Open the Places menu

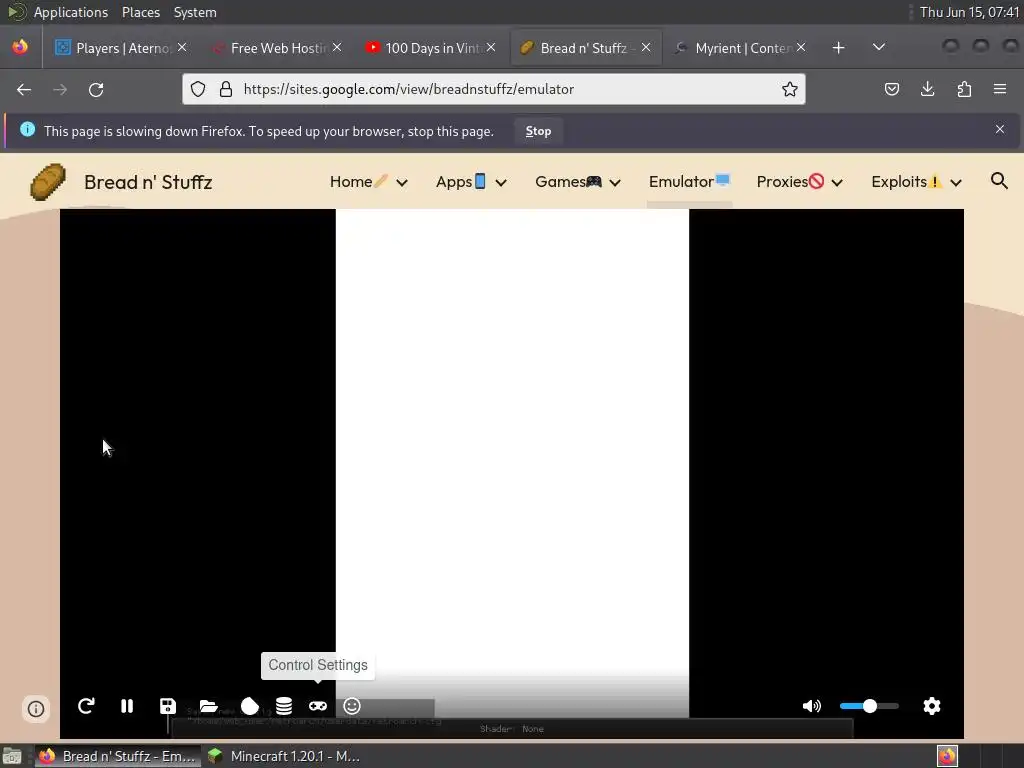pos(141,12)
